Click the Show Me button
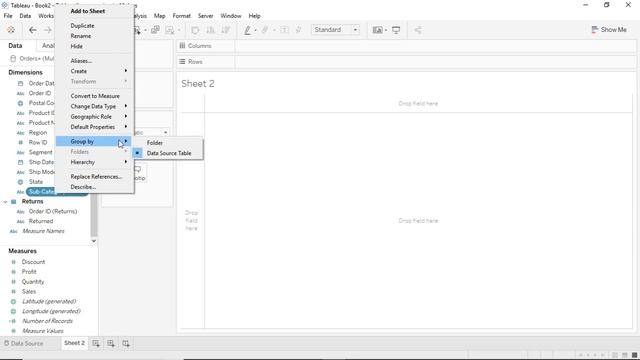Viewport: 640px width, 360px height. 609,30
